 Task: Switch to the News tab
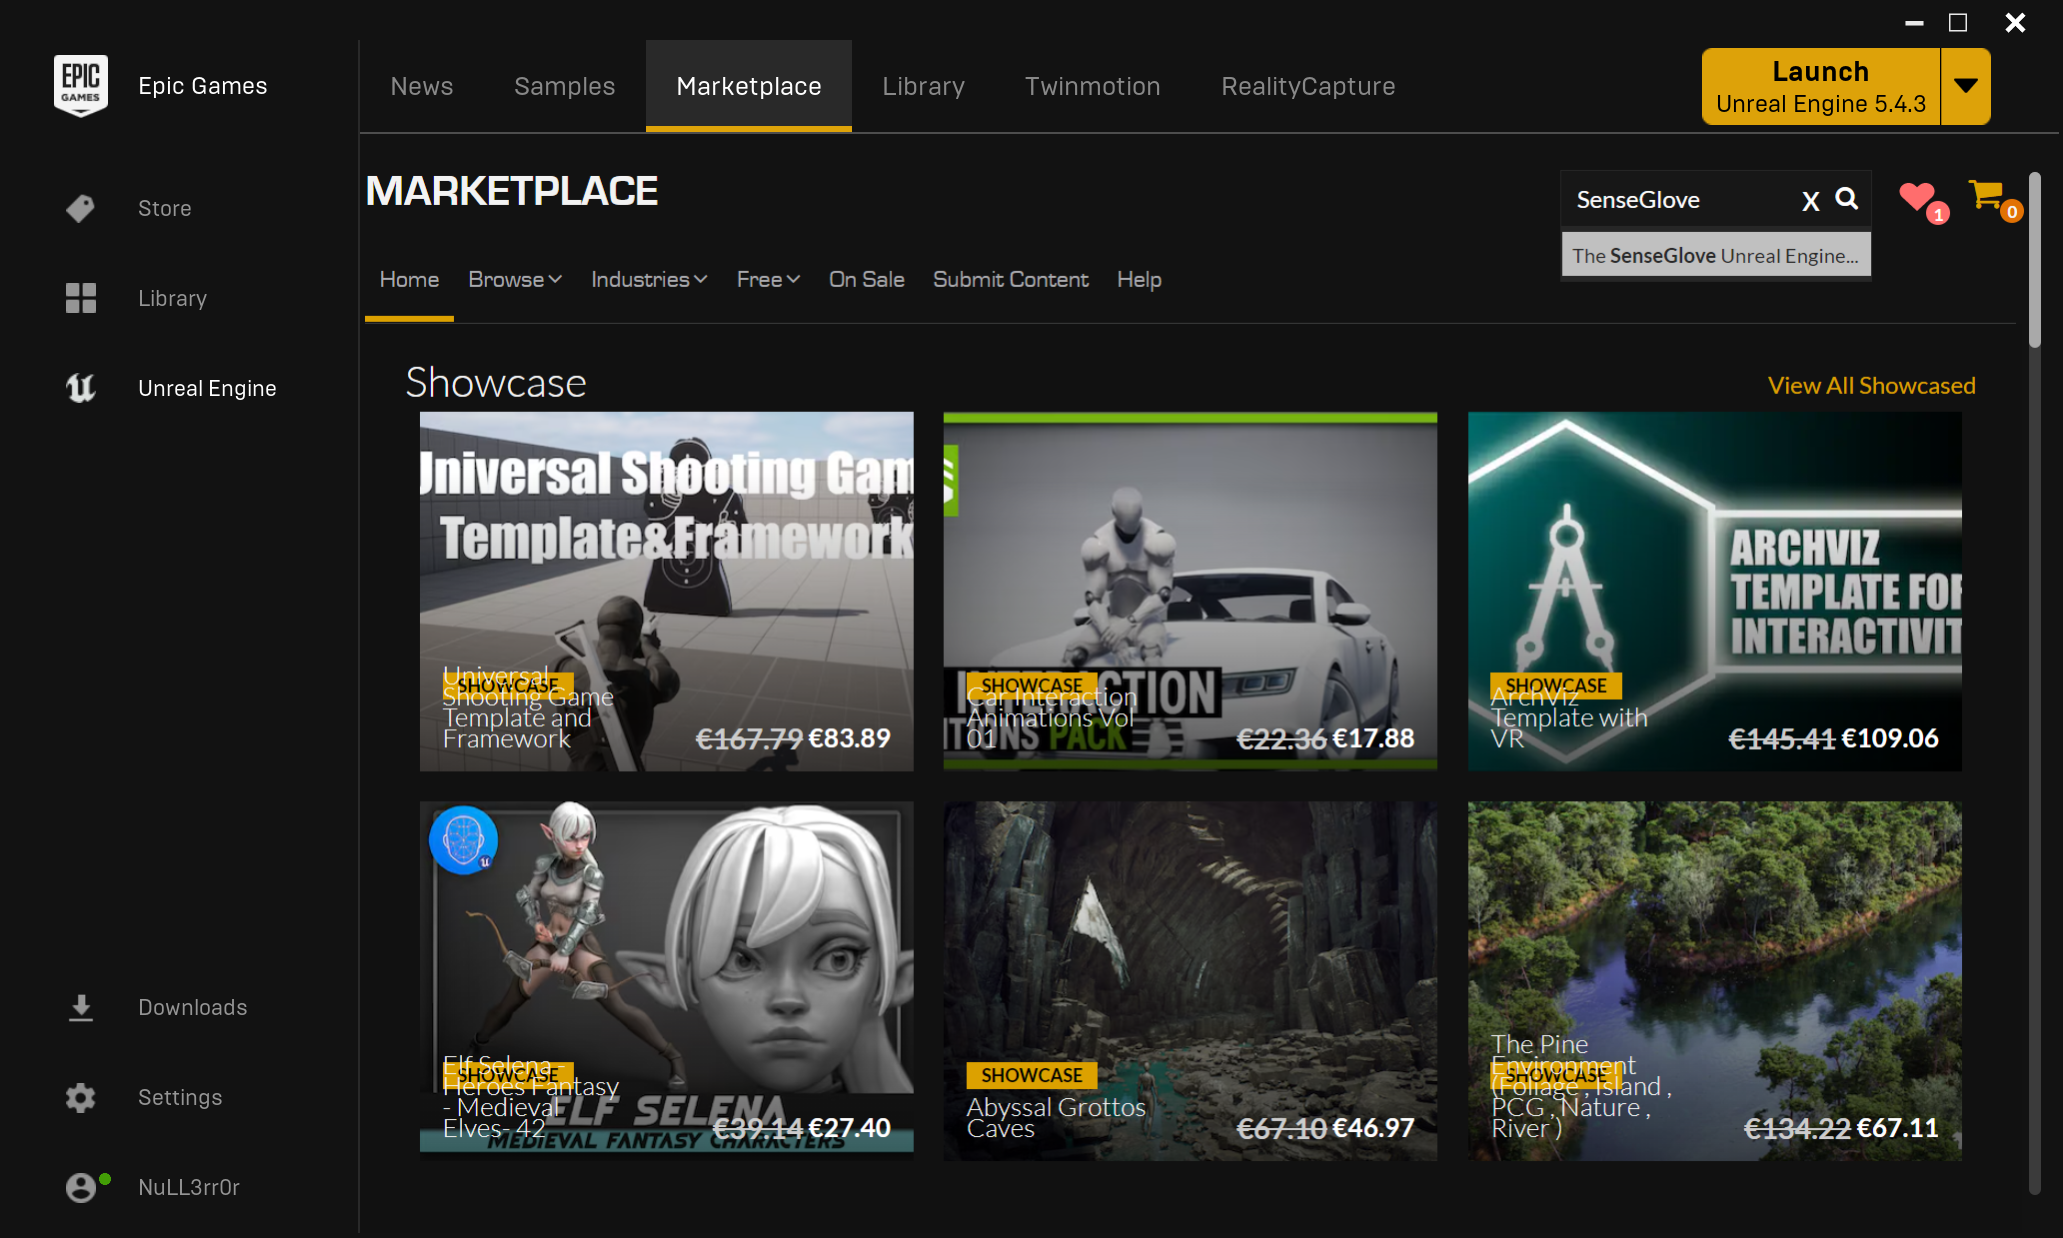421,86
